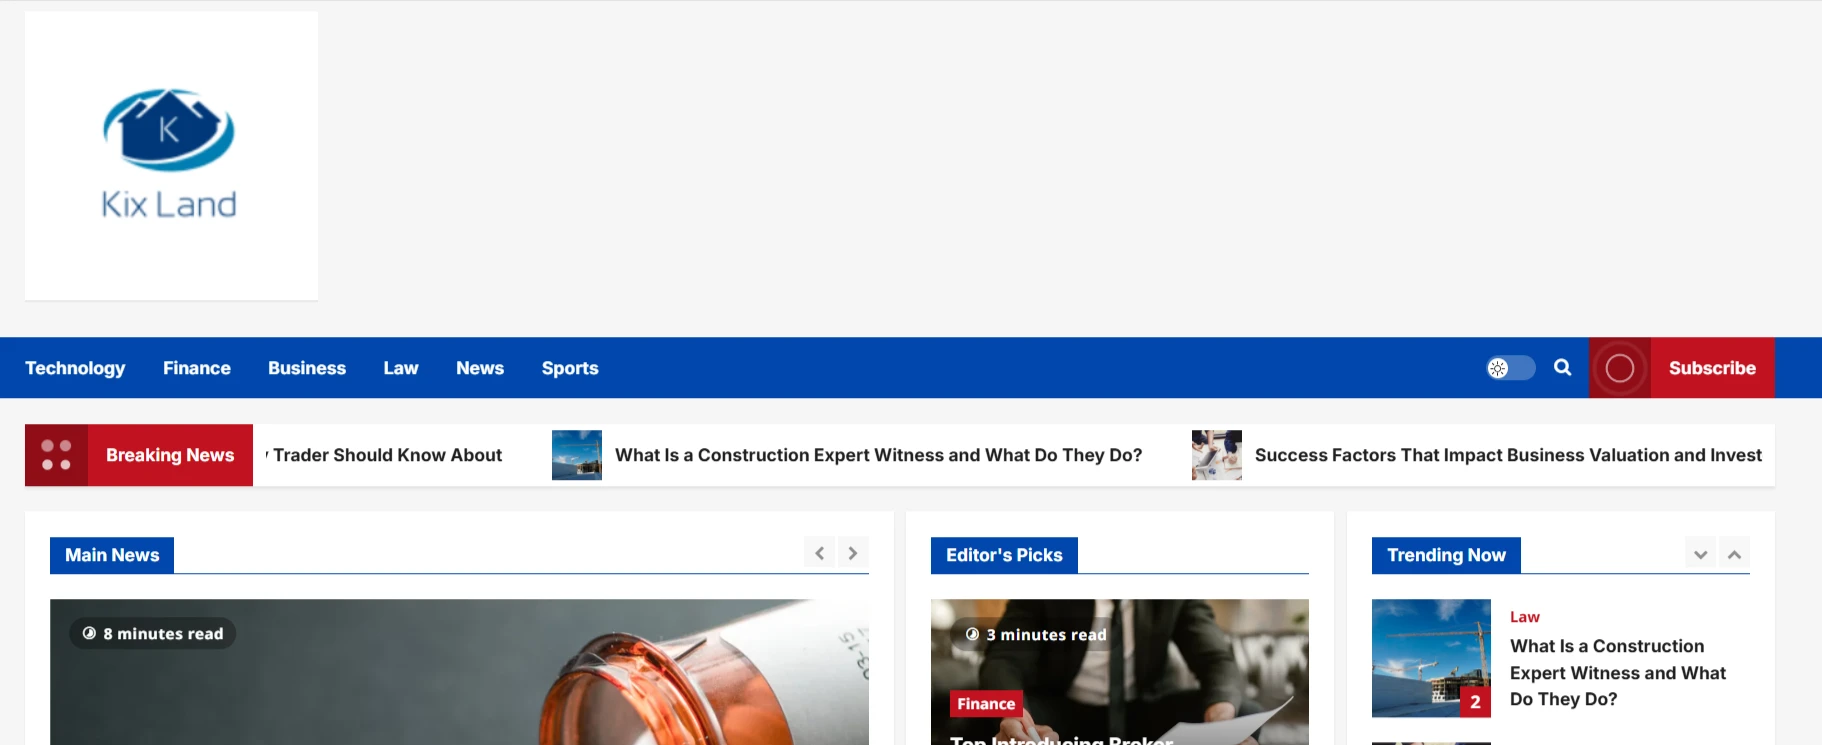This screenshot has height=745, width=1822.
Task: Open the Finance menu item
Action: (197, 368)
